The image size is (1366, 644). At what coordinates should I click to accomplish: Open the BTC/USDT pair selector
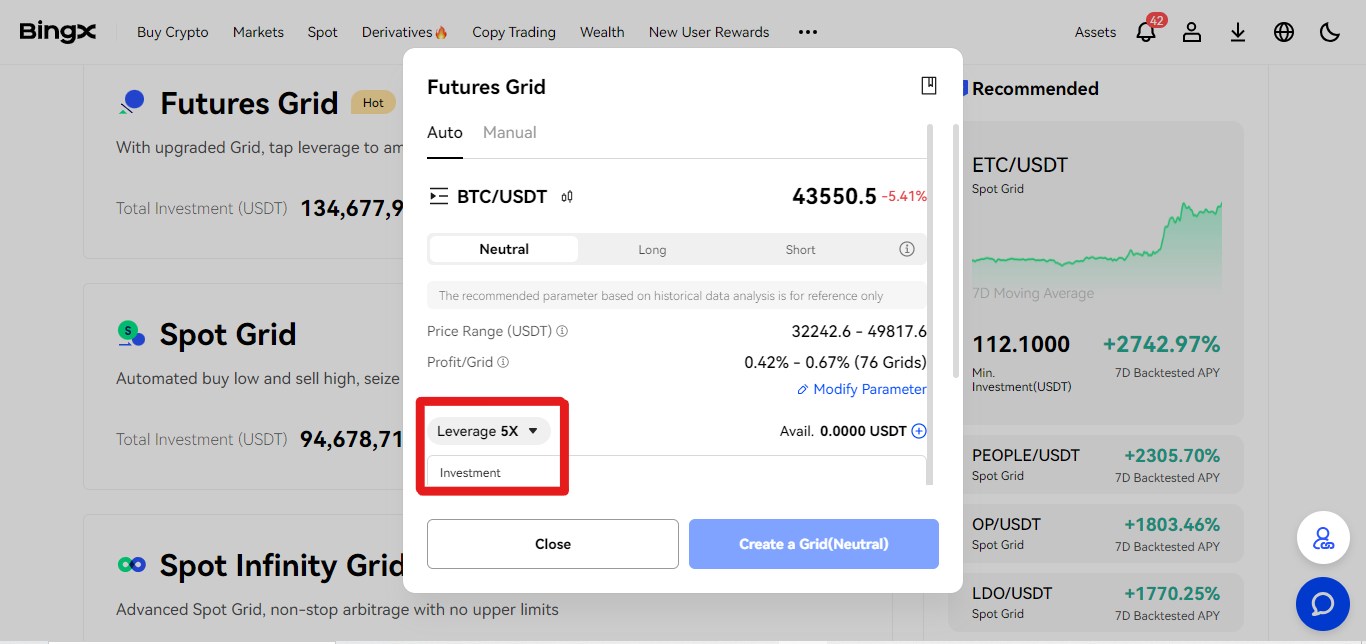coord(502,196)
